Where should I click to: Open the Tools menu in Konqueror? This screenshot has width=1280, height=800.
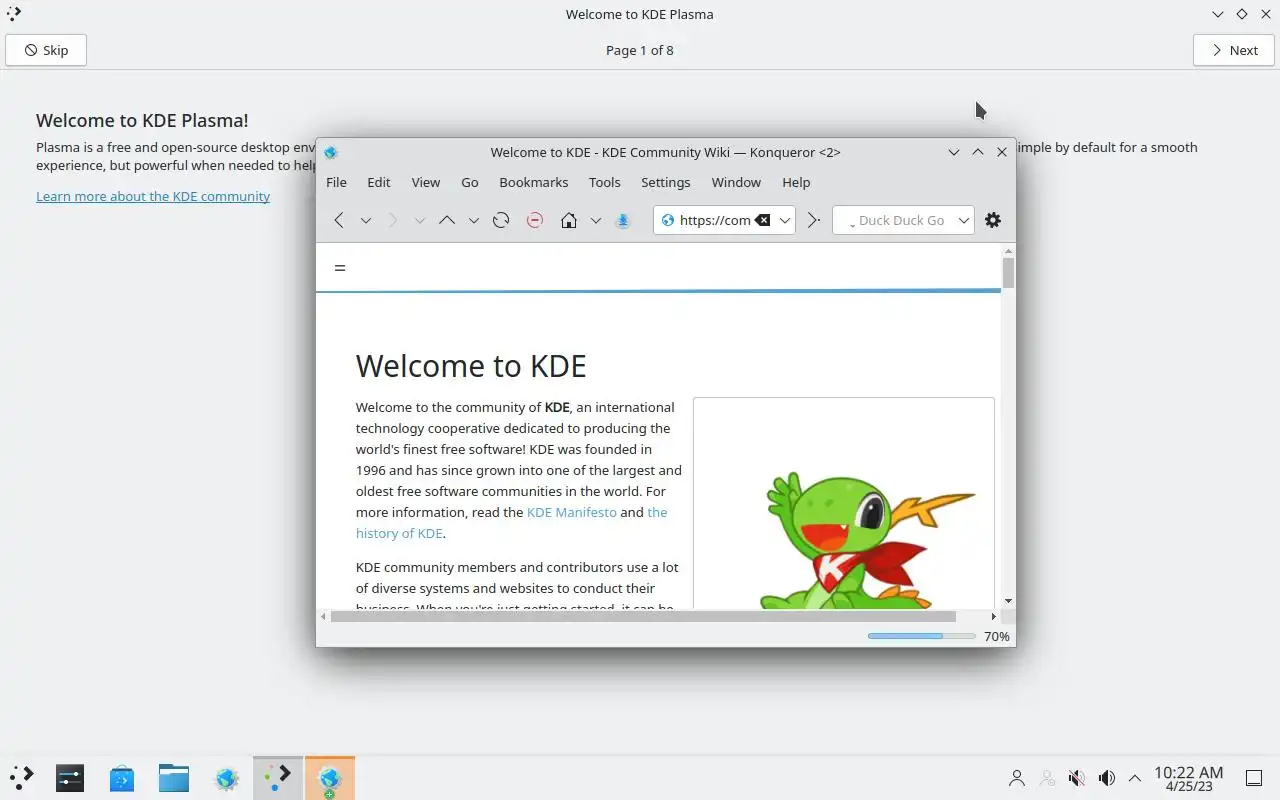605,182
